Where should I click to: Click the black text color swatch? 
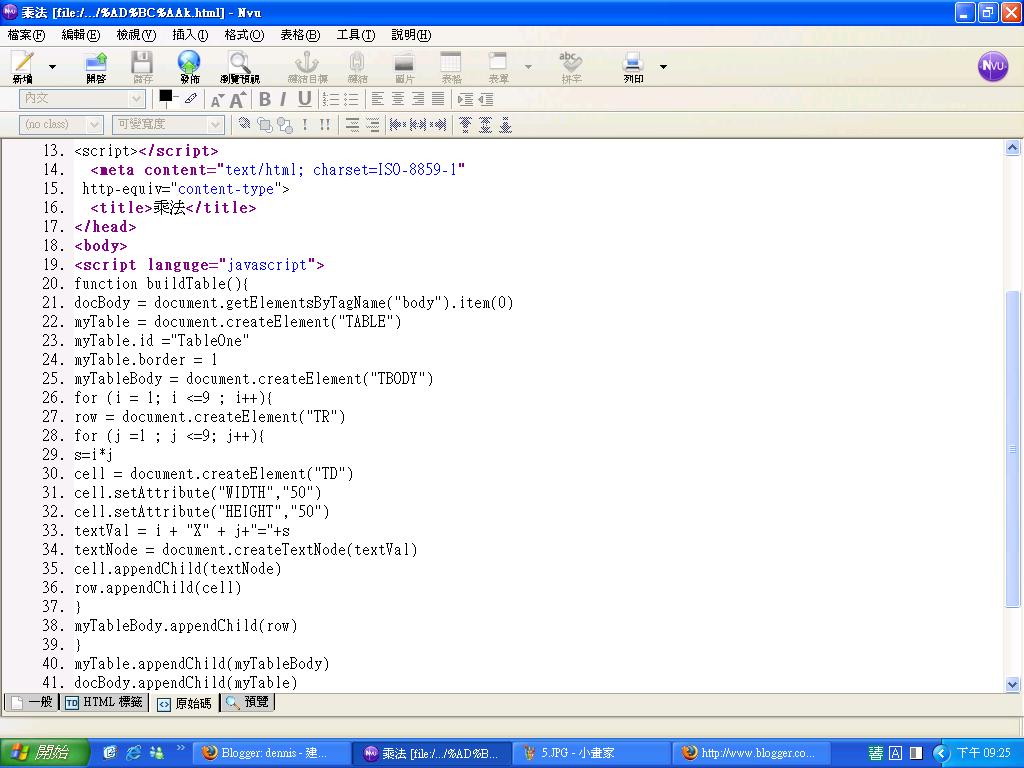pyautogui.click(x=166, y=97)
